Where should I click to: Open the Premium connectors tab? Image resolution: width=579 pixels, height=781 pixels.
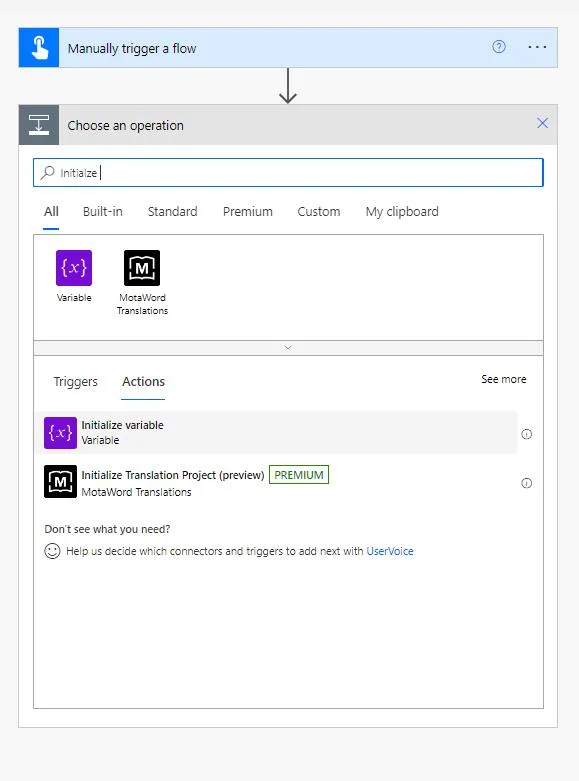pyautogui.click(x=248, y=212)
